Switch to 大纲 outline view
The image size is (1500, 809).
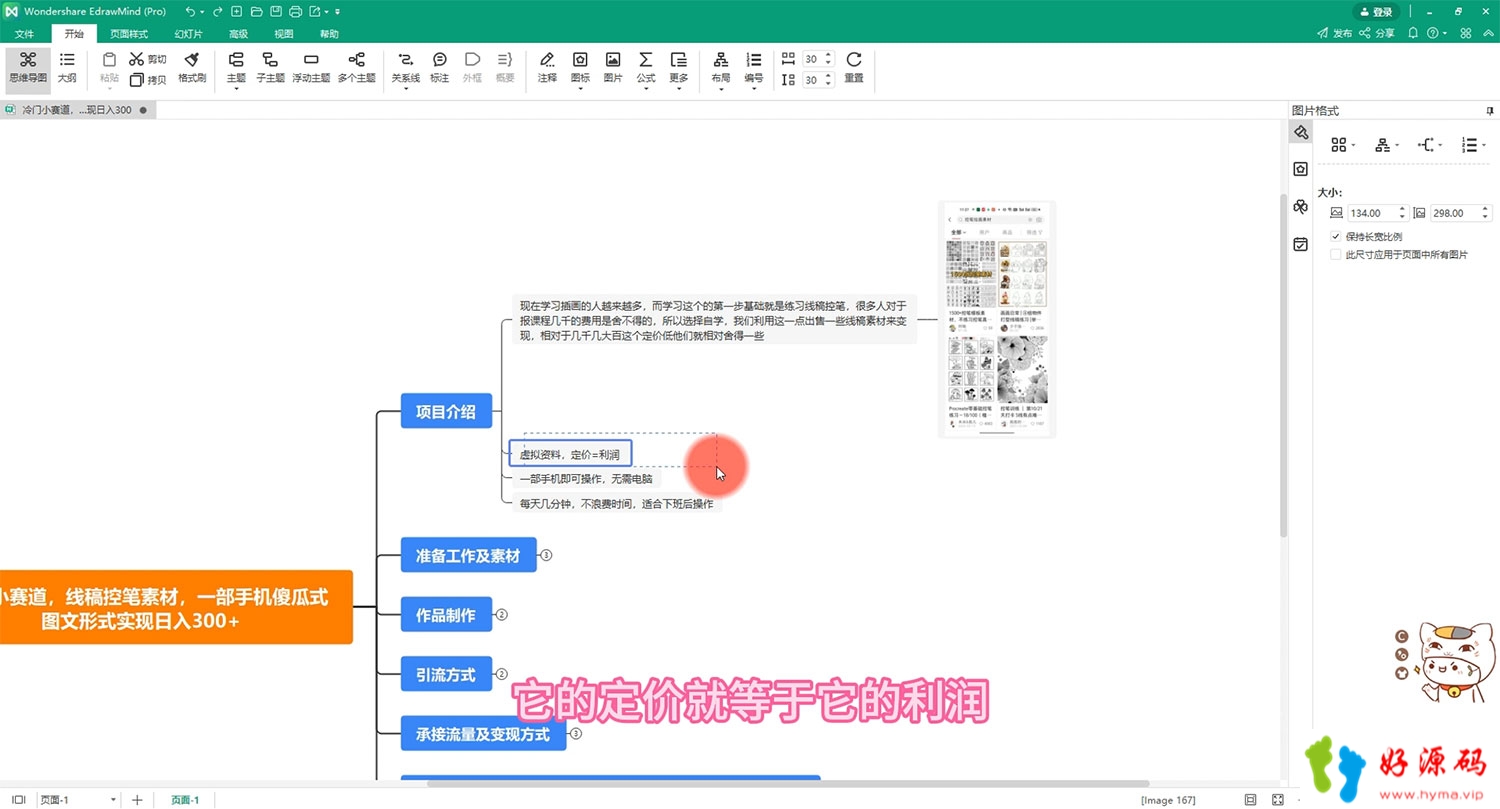(x=67, y=68)
